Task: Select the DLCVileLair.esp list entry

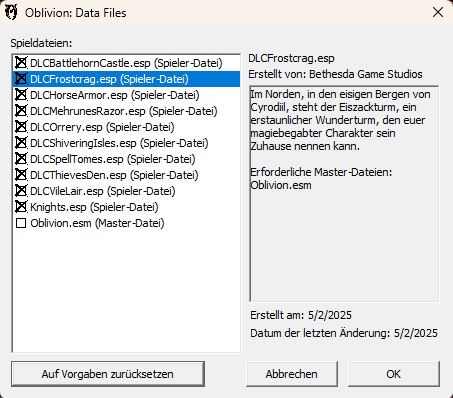Action: pyautogui.click(x=103, y=191)
